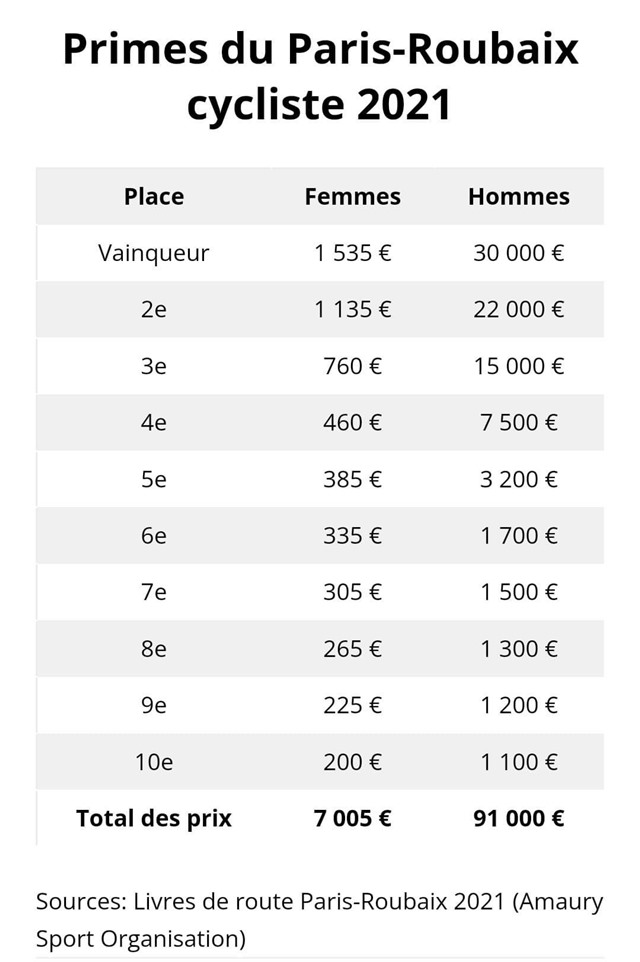
Task: Select the '4e' place cell
Action: (154, 423)
